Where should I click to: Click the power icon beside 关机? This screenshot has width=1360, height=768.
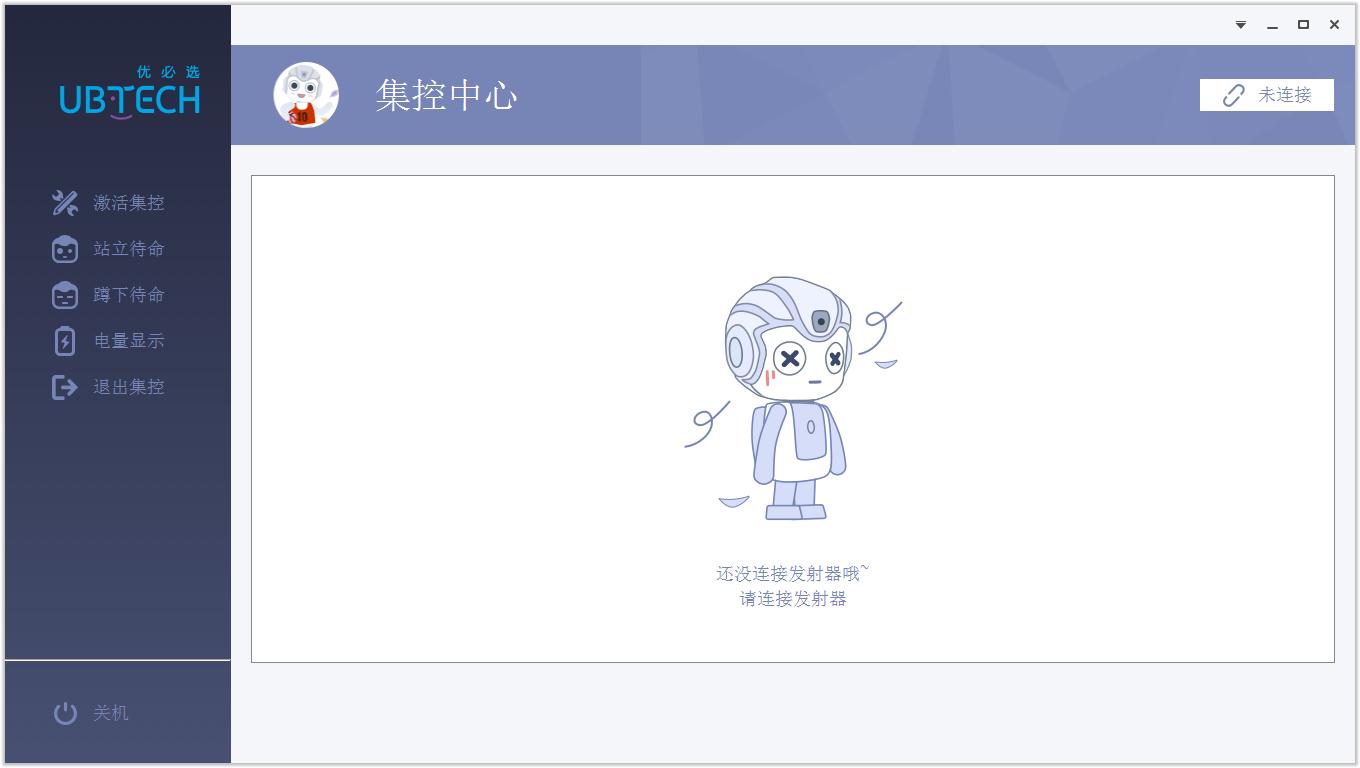(65, 713)
